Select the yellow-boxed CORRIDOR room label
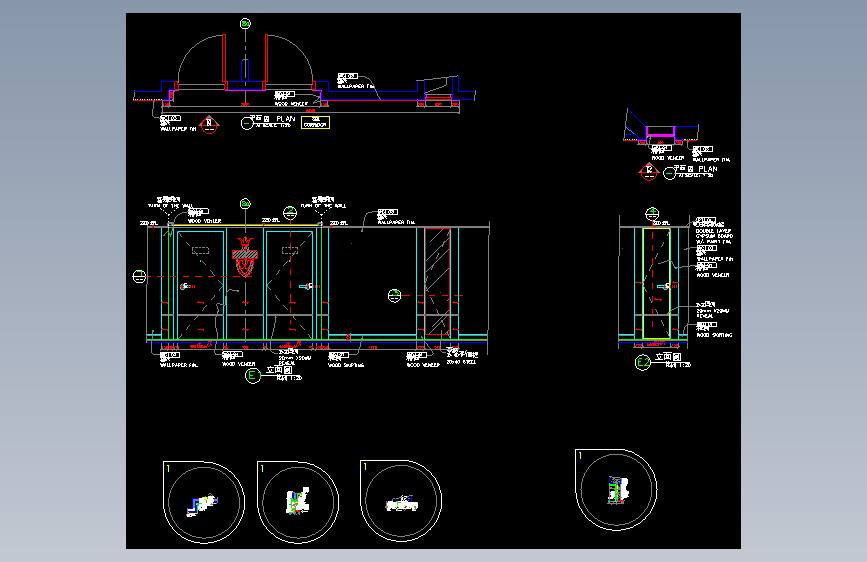Image resolution: width=867 pixels, height=562 pixels. (x=315, y=122)
